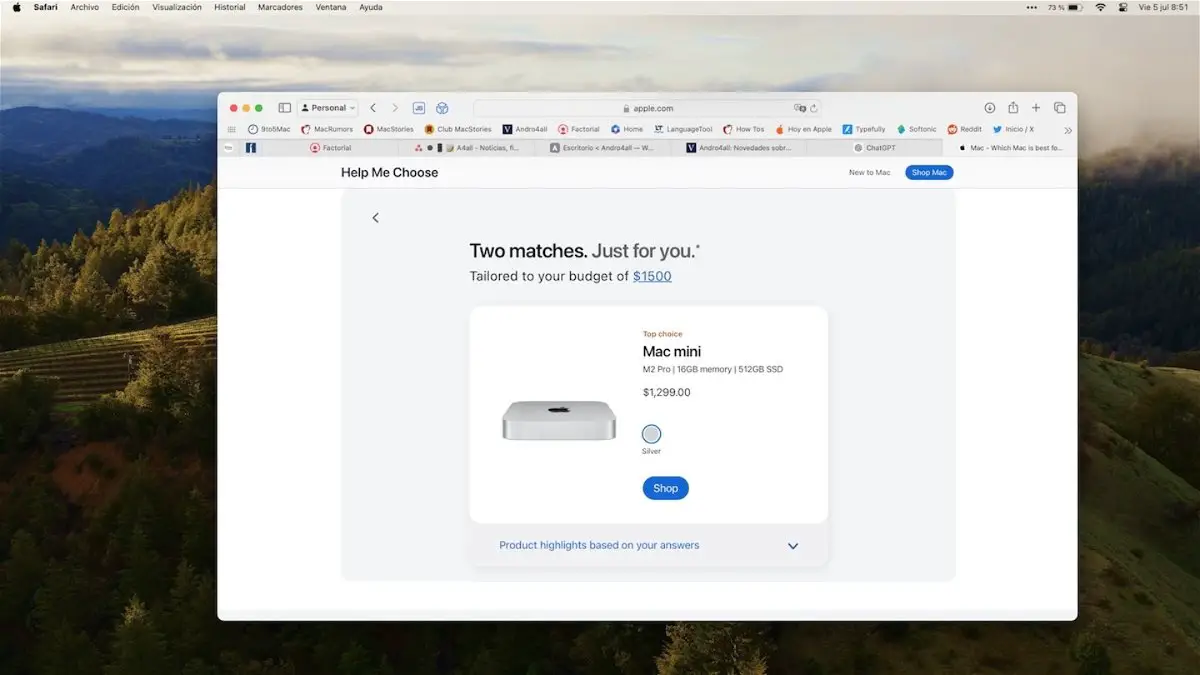Open the Club MacStories bookmark
The image size is (1200, 675).
point(458,129)
